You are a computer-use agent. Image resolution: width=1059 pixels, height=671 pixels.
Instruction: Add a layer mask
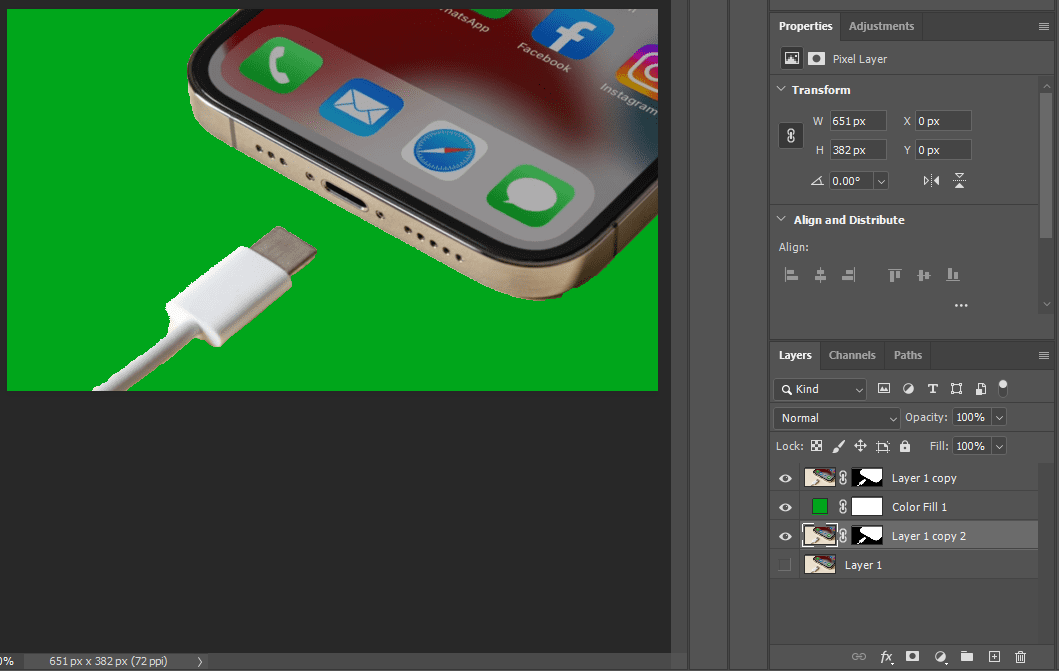pyautogui.click(x=912, y=656)
